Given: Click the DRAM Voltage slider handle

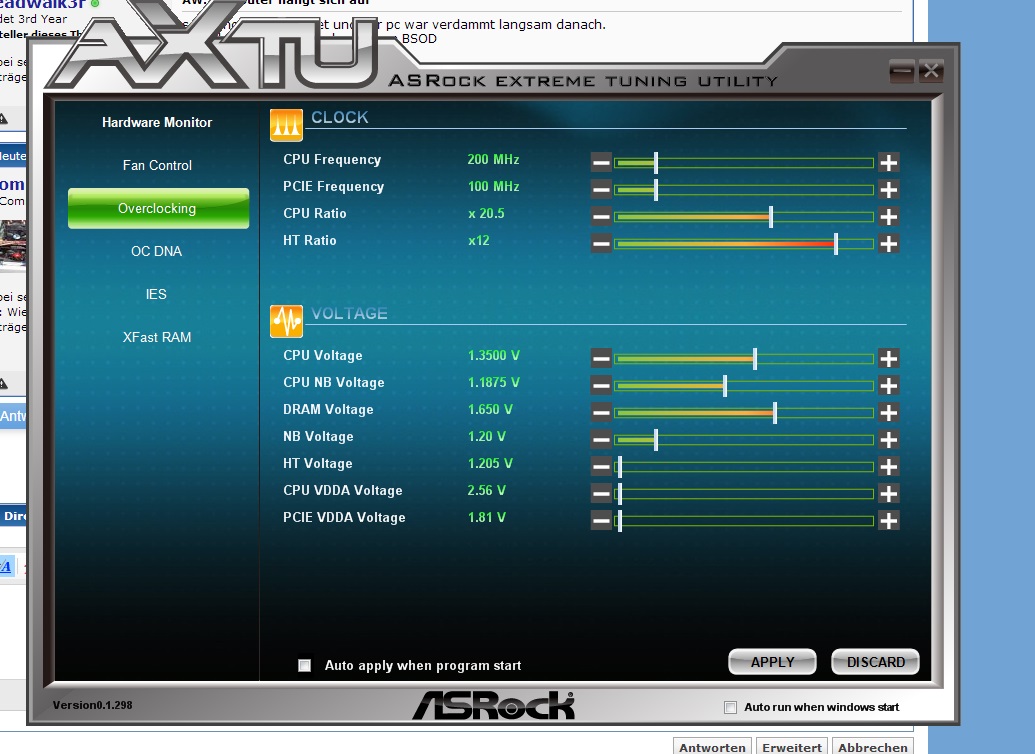Looking at the screenshot, I should click(x=775, y=413).
